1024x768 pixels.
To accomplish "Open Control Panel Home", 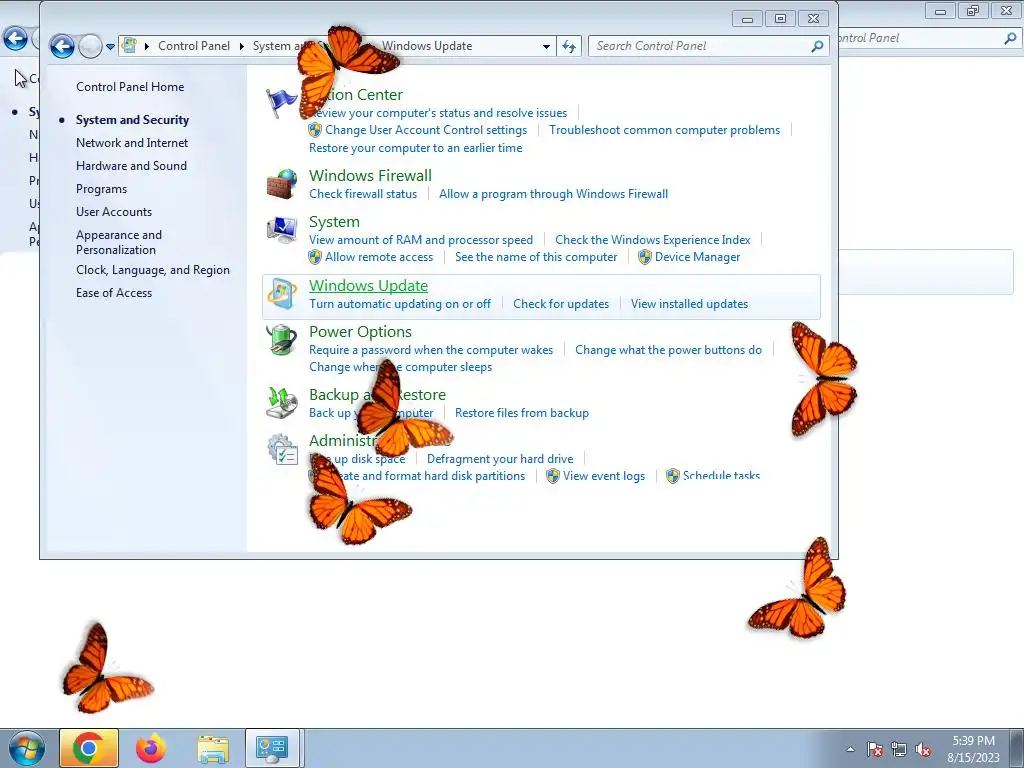I will pos(130,87).
